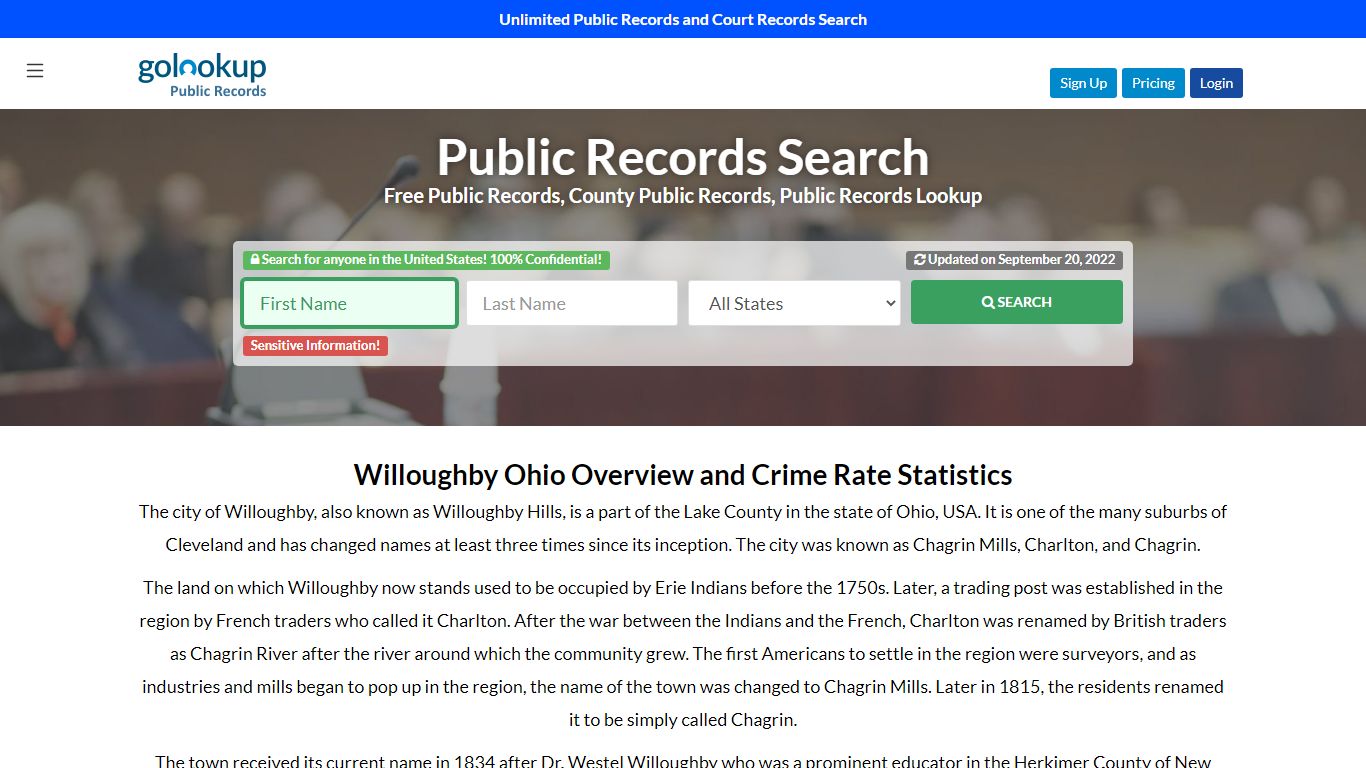Focus the Last Name input field
Viewport: 1366px width, 768px height.
tap(572, 303)
